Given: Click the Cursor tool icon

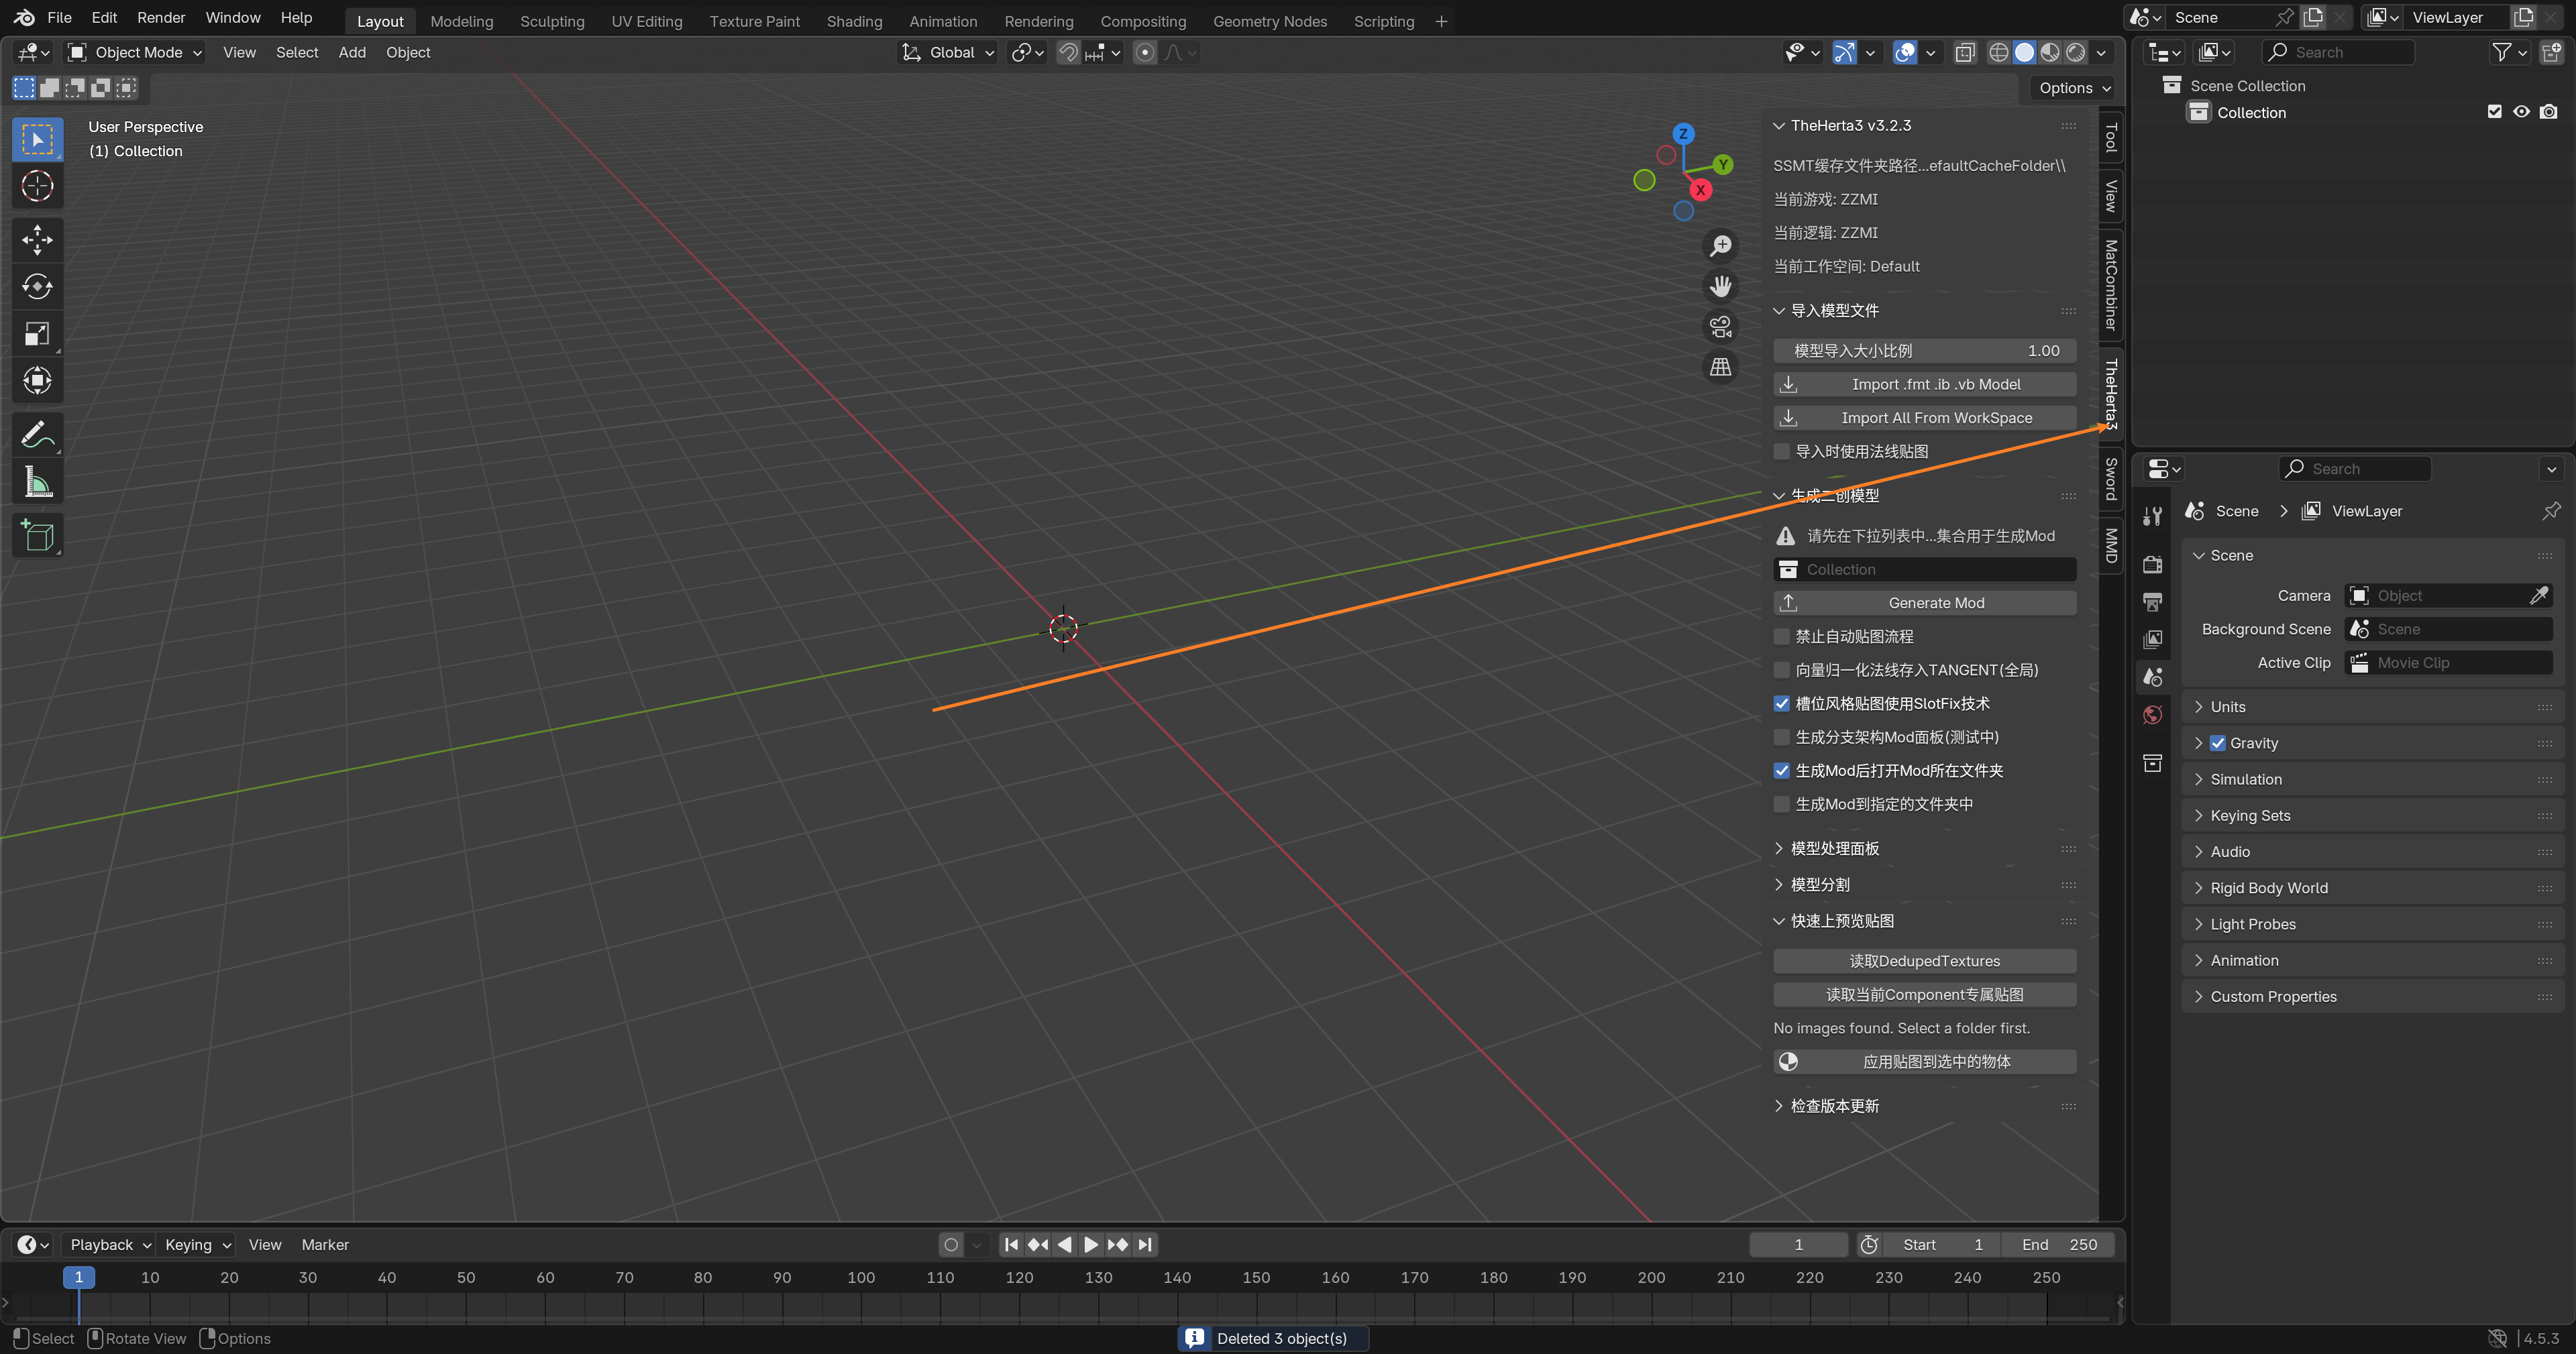Looking at the screenshot, I should pos(37,186).
